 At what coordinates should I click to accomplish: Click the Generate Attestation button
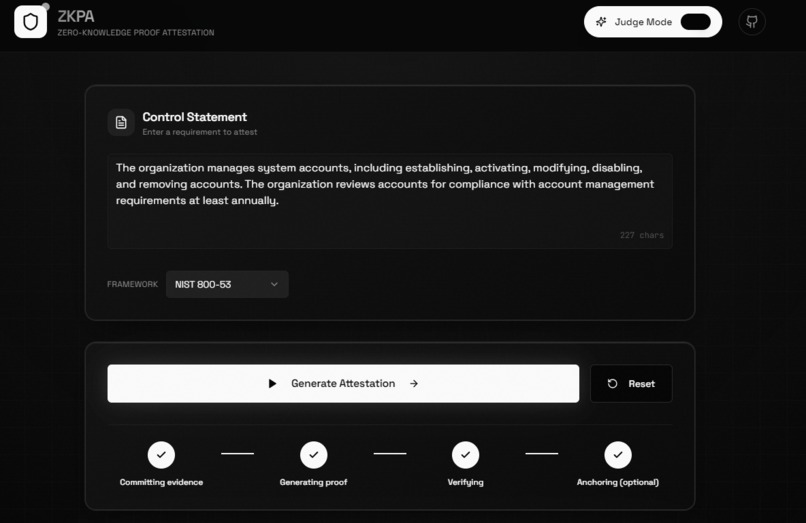click(343, 384)
